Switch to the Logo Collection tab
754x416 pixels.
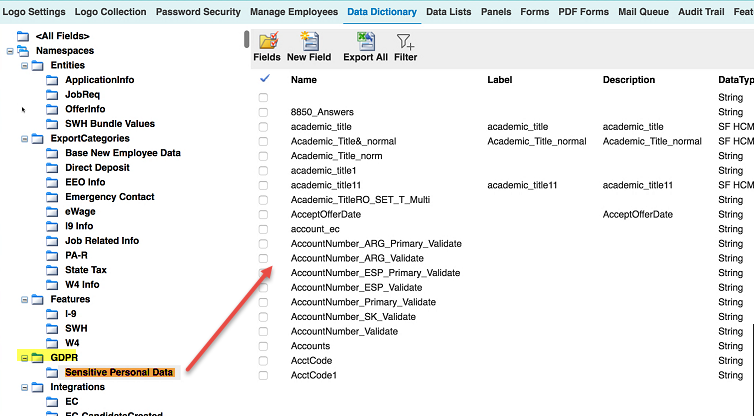click(110, 12)
